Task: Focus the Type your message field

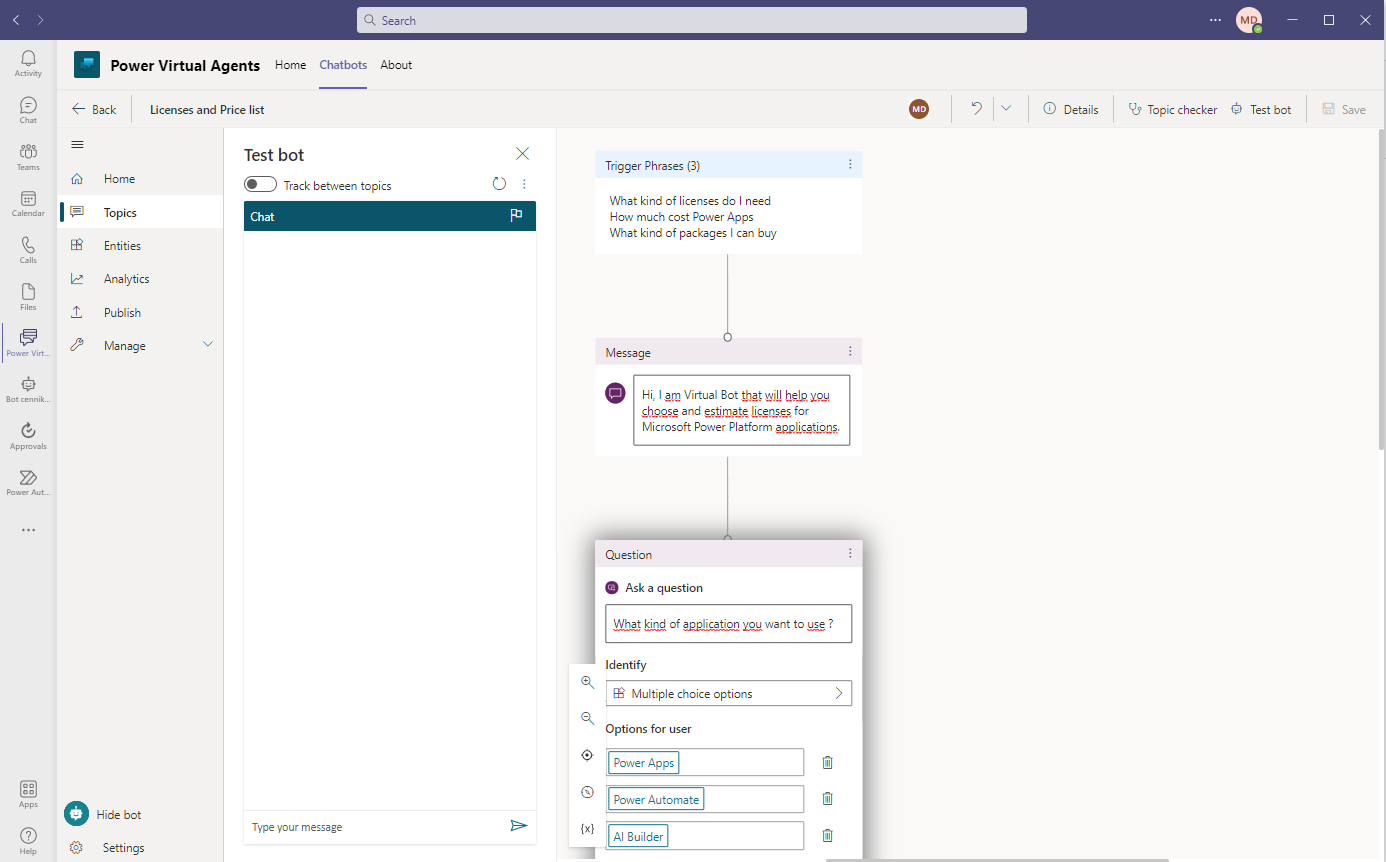Action: 376,827
